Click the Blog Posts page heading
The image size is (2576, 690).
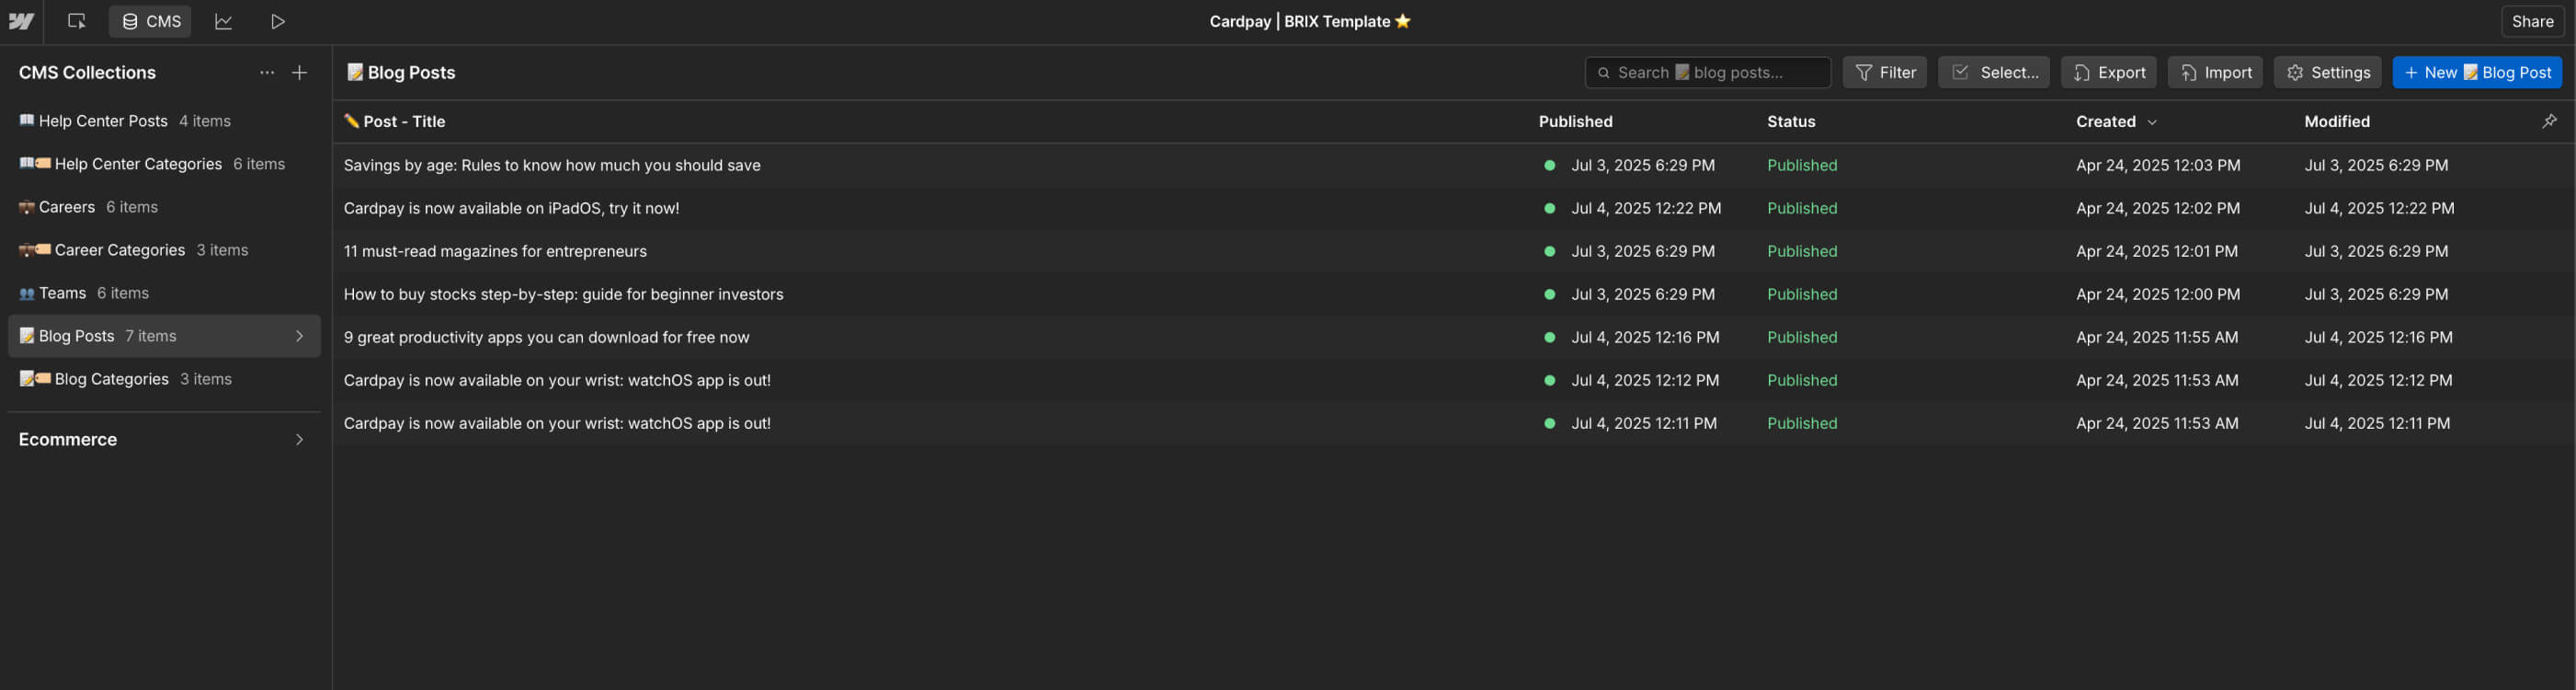coord(401,72)
